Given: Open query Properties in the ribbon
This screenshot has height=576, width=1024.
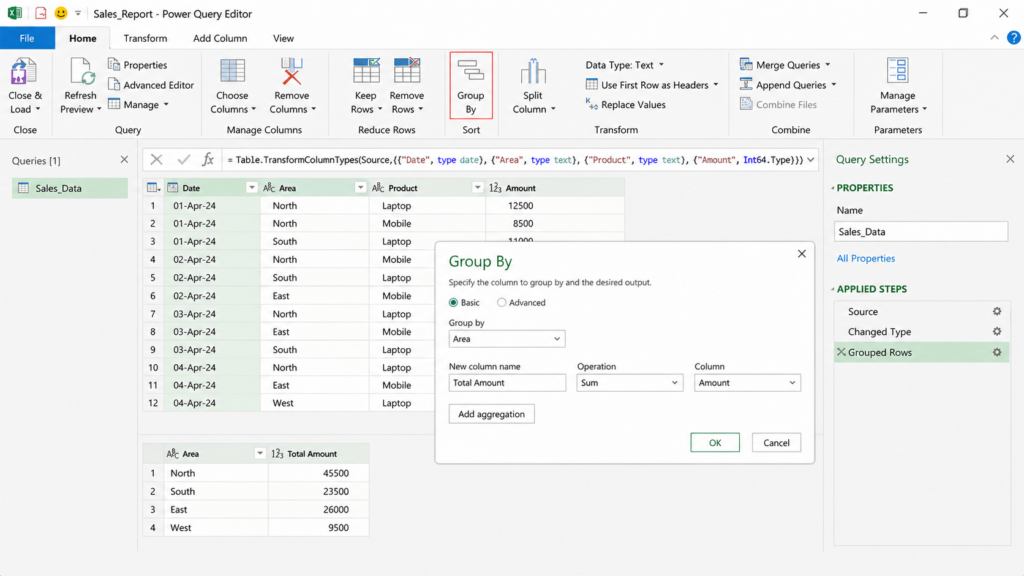Looking at the screenshot, I should point(137,65).
